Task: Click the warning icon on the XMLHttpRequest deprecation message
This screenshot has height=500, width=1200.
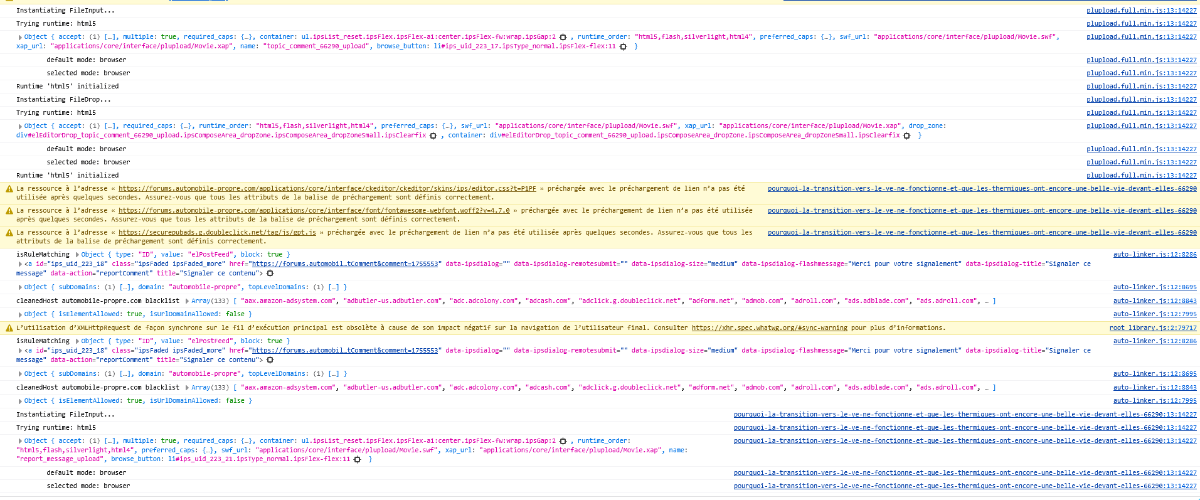Action: (9, 327)
